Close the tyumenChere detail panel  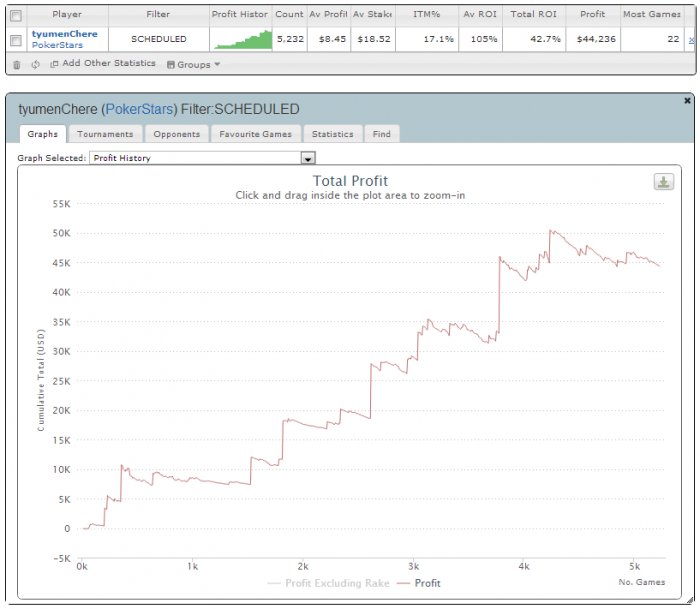point(688,101)
